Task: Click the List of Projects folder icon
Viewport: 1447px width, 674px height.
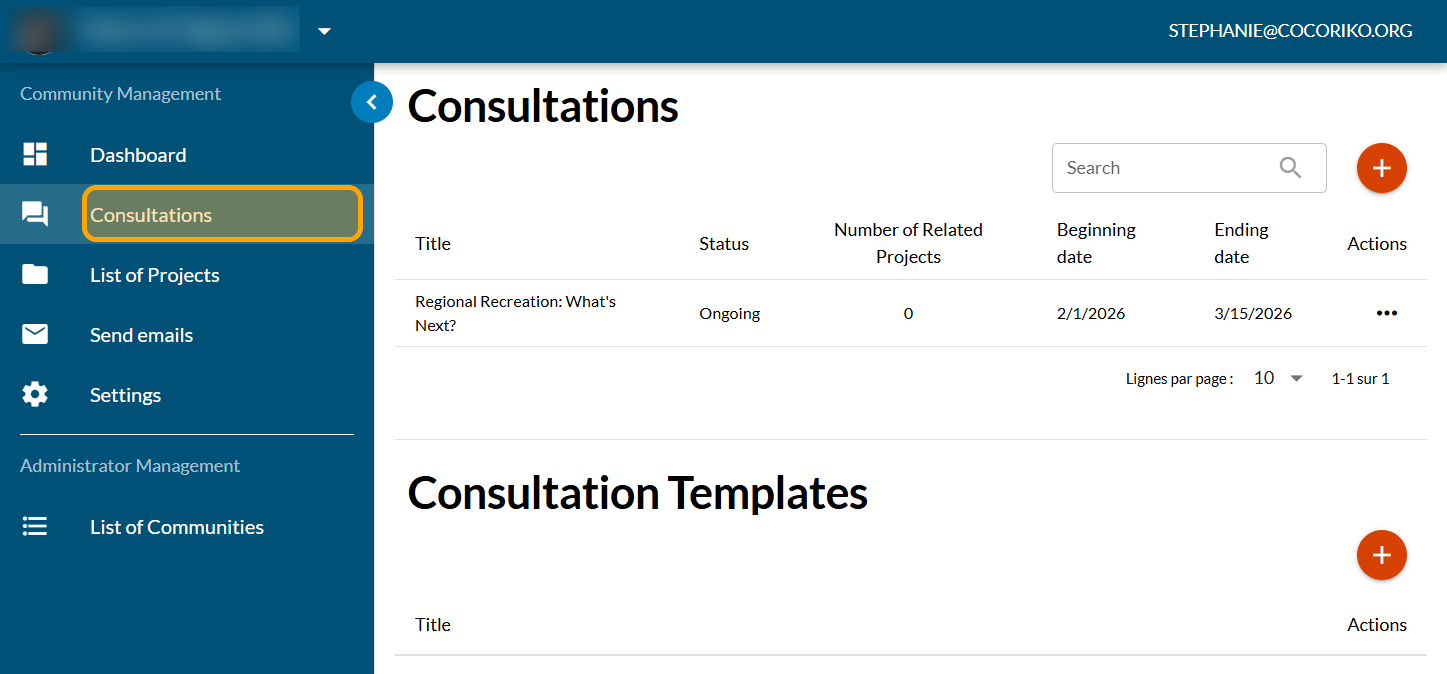Action: click(x=35, y=275)
